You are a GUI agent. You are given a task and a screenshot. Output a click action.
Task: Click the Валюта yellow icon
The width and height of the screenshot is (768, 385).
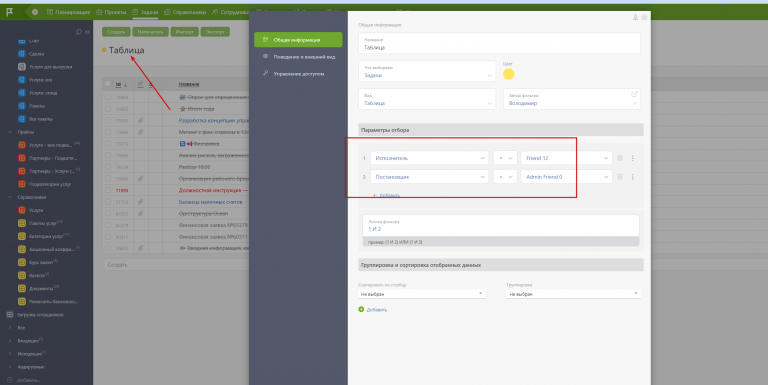22,275
